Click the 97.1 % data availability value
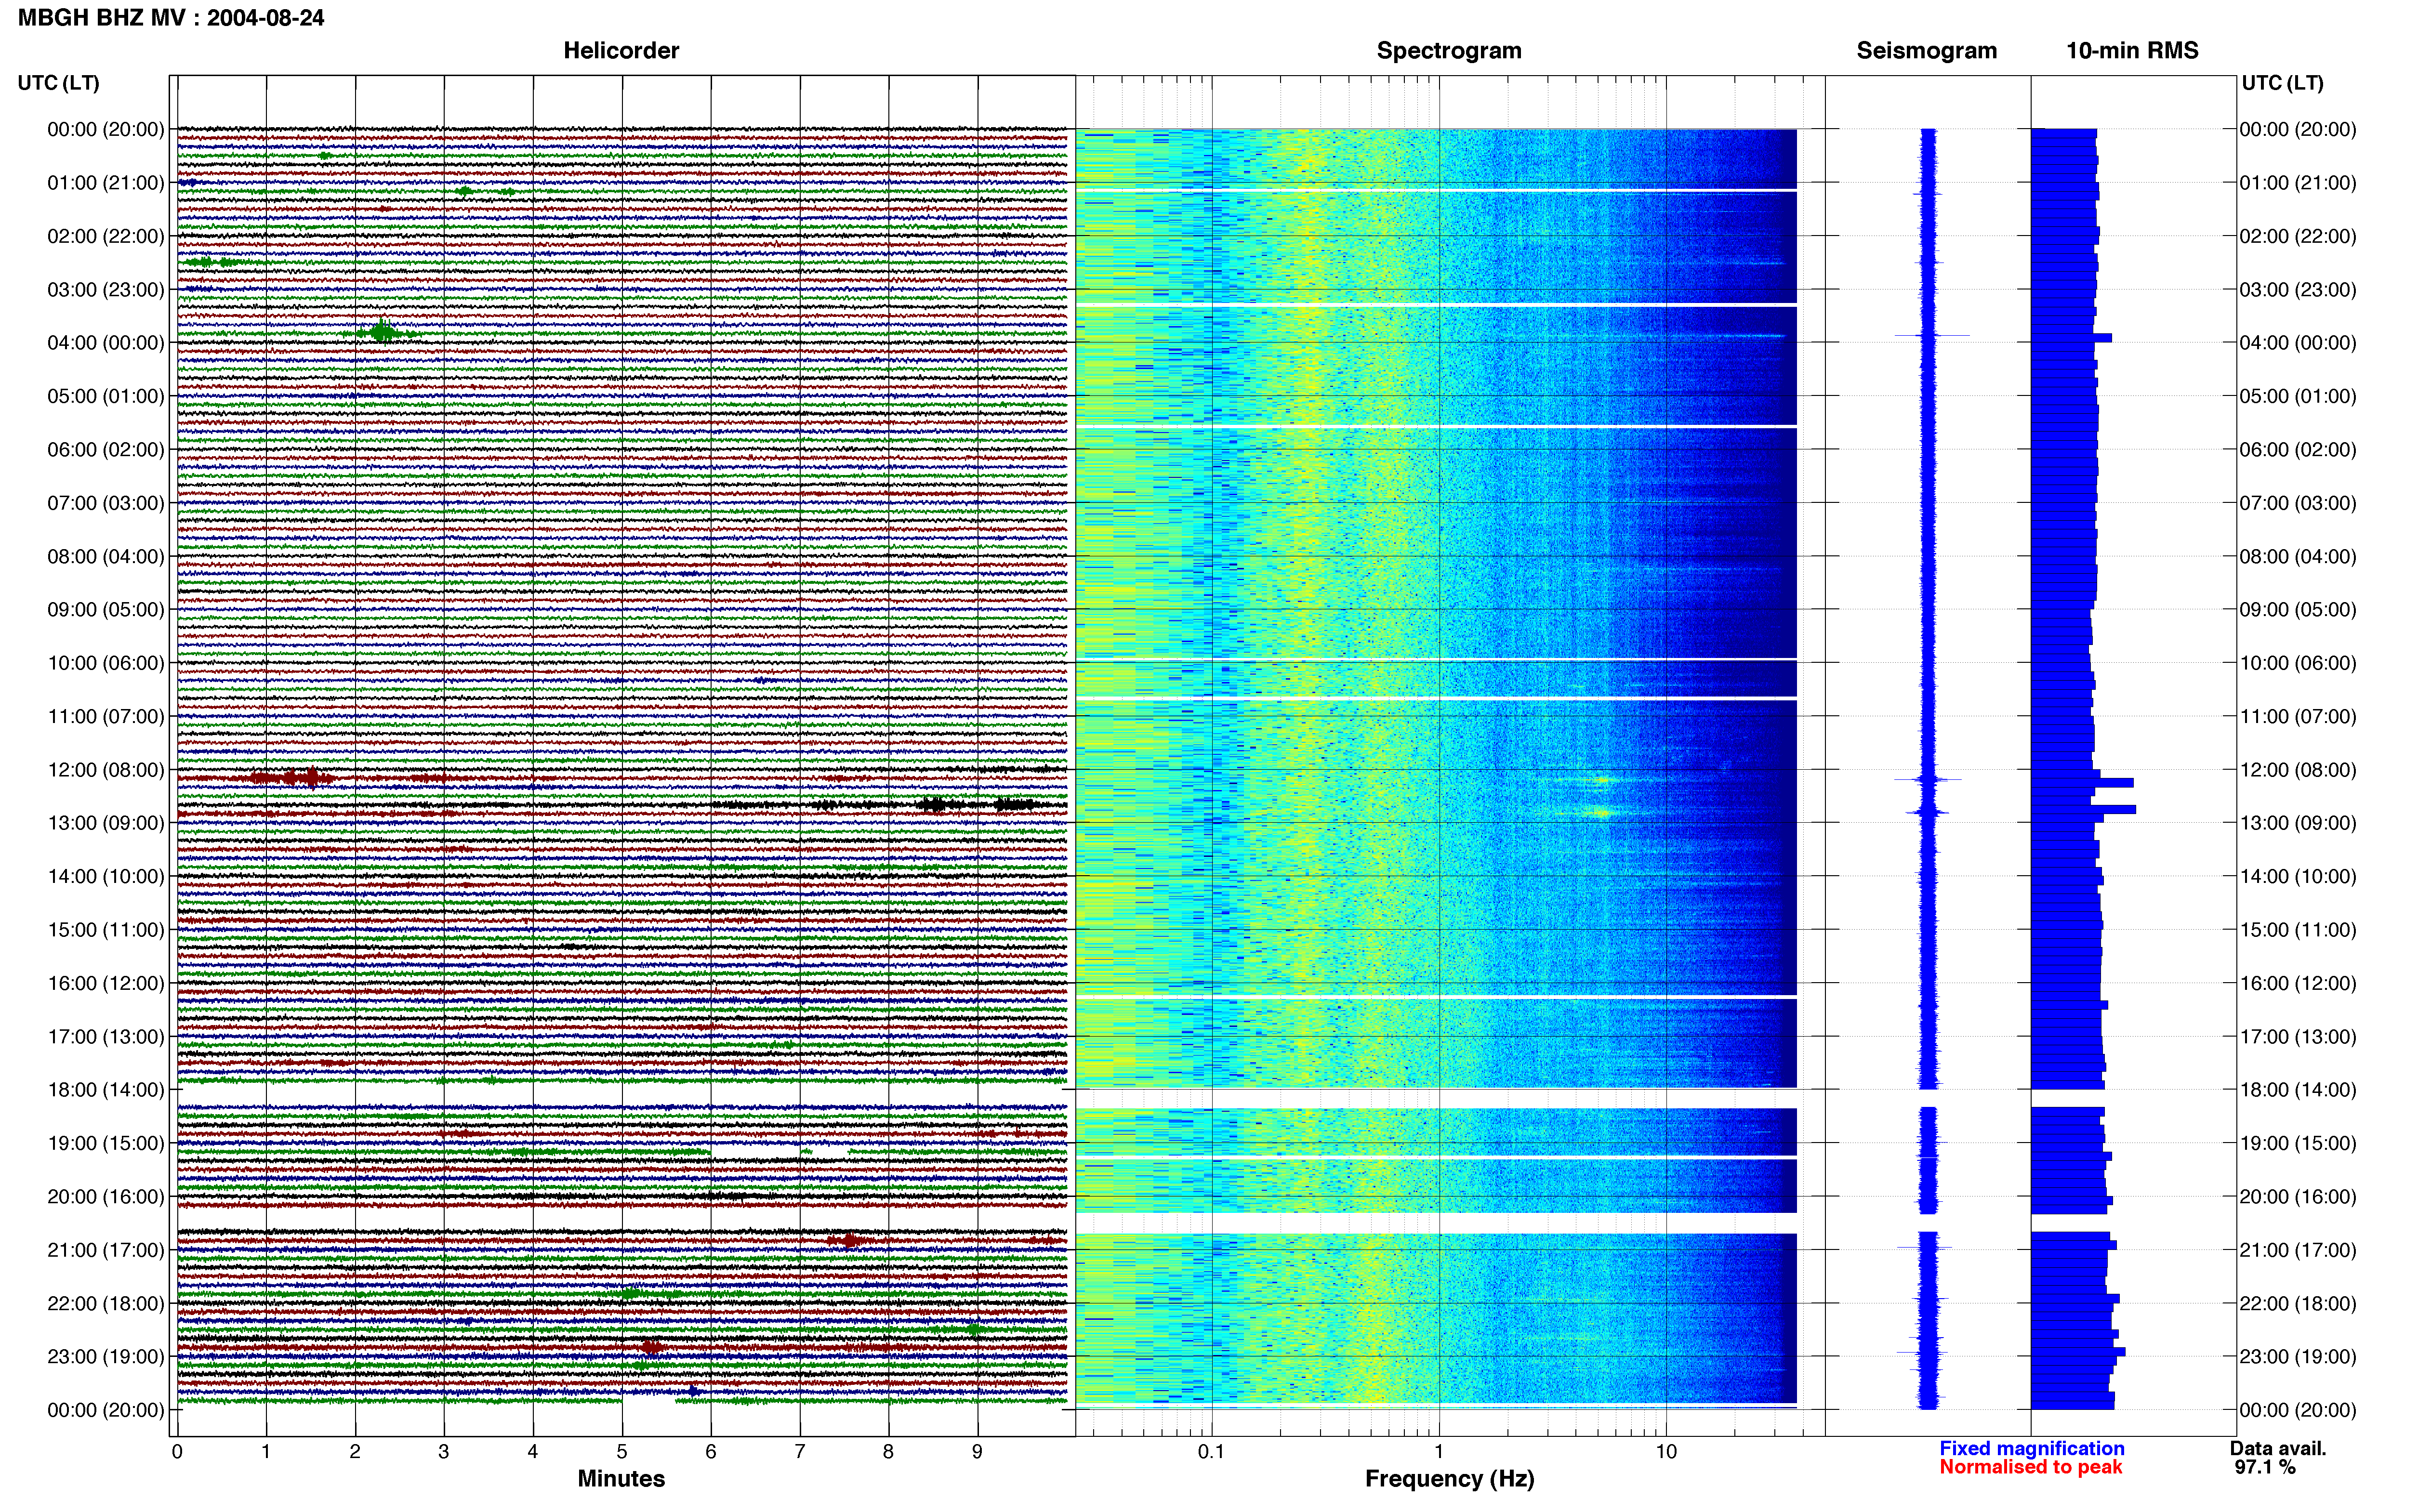Viewport: 2418px width, 1512px height. click(2265, 1467)
